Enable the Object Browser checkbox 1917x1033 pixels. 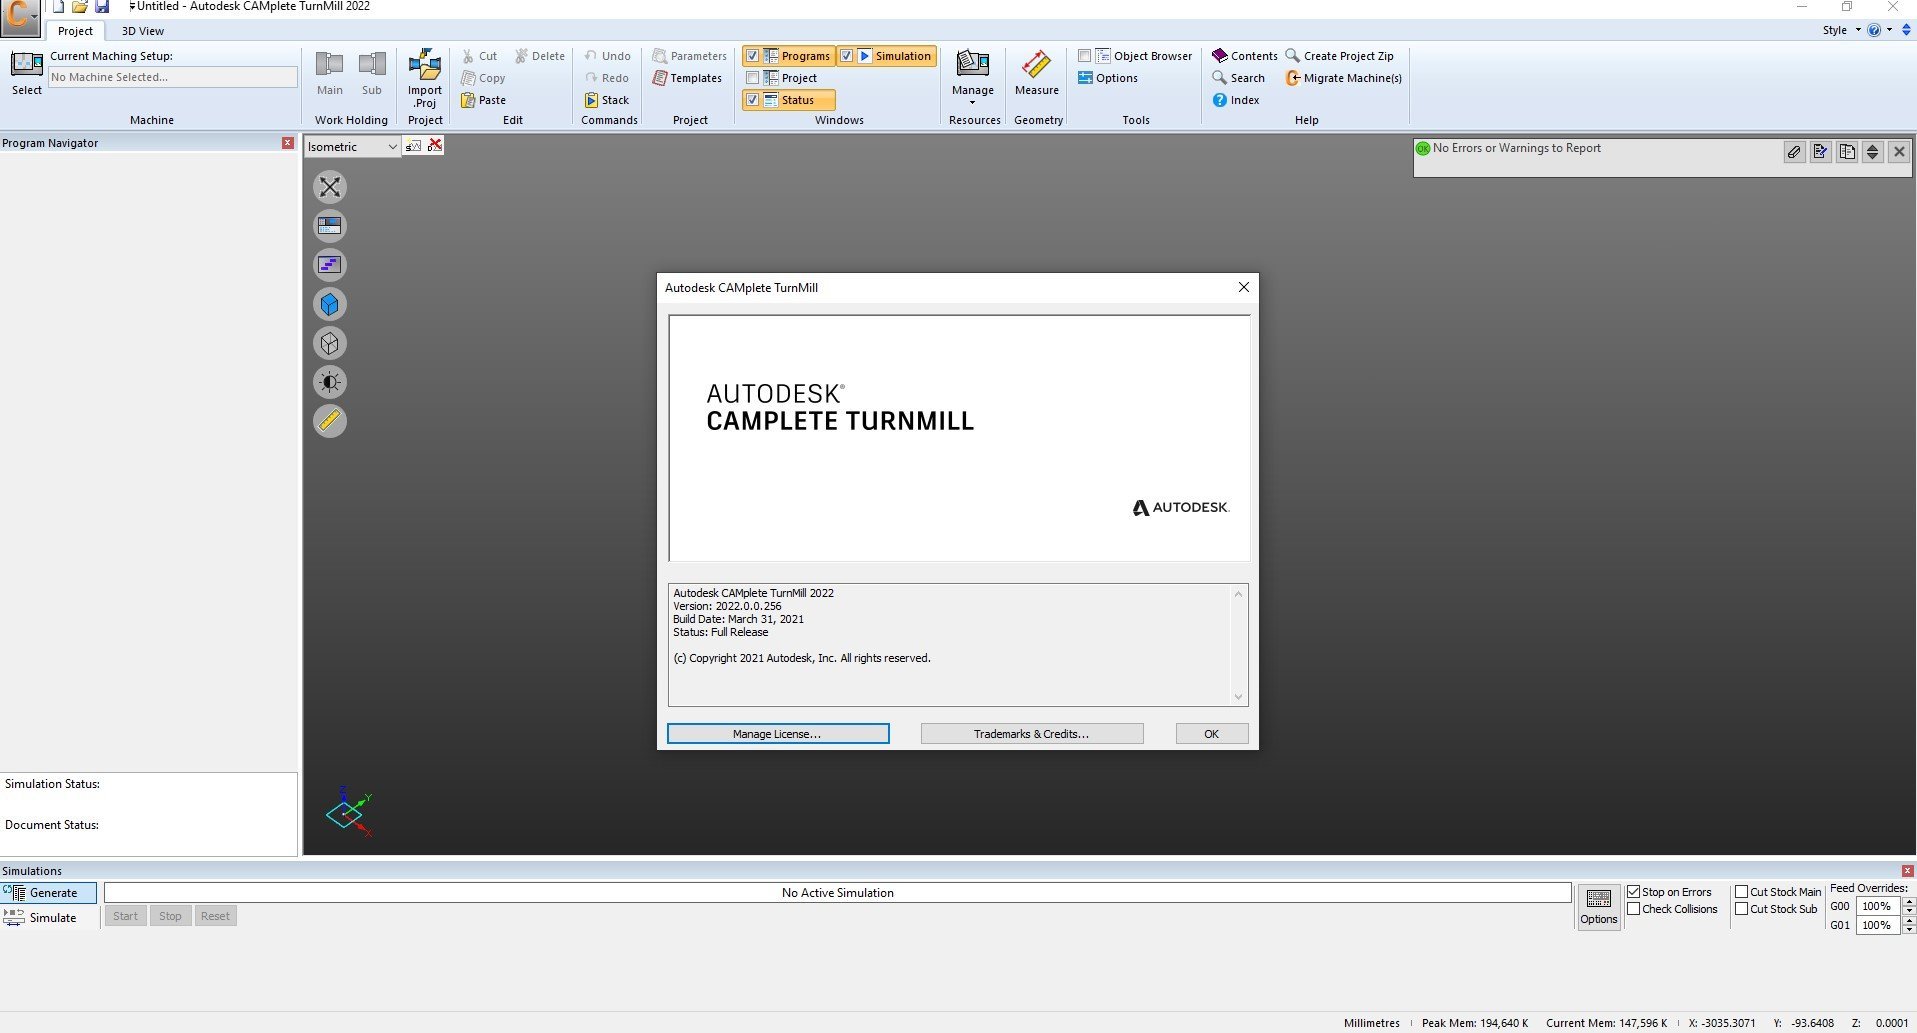[1084, 56]
